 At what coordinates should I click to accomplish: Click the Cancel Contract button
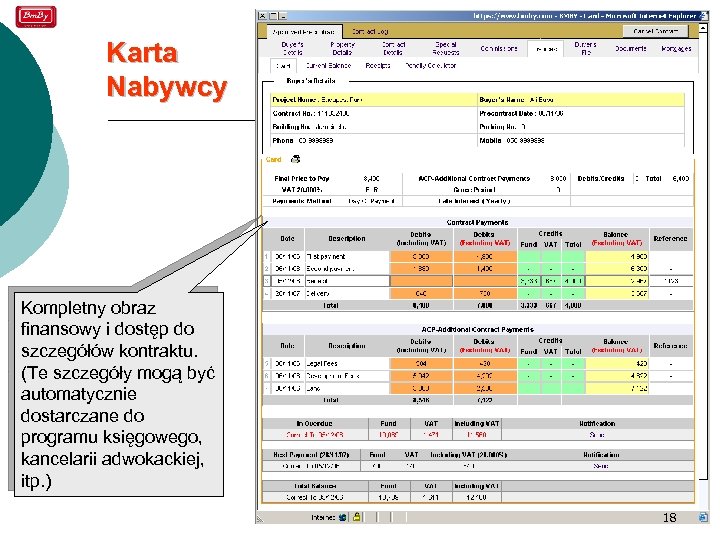[655, 31]
